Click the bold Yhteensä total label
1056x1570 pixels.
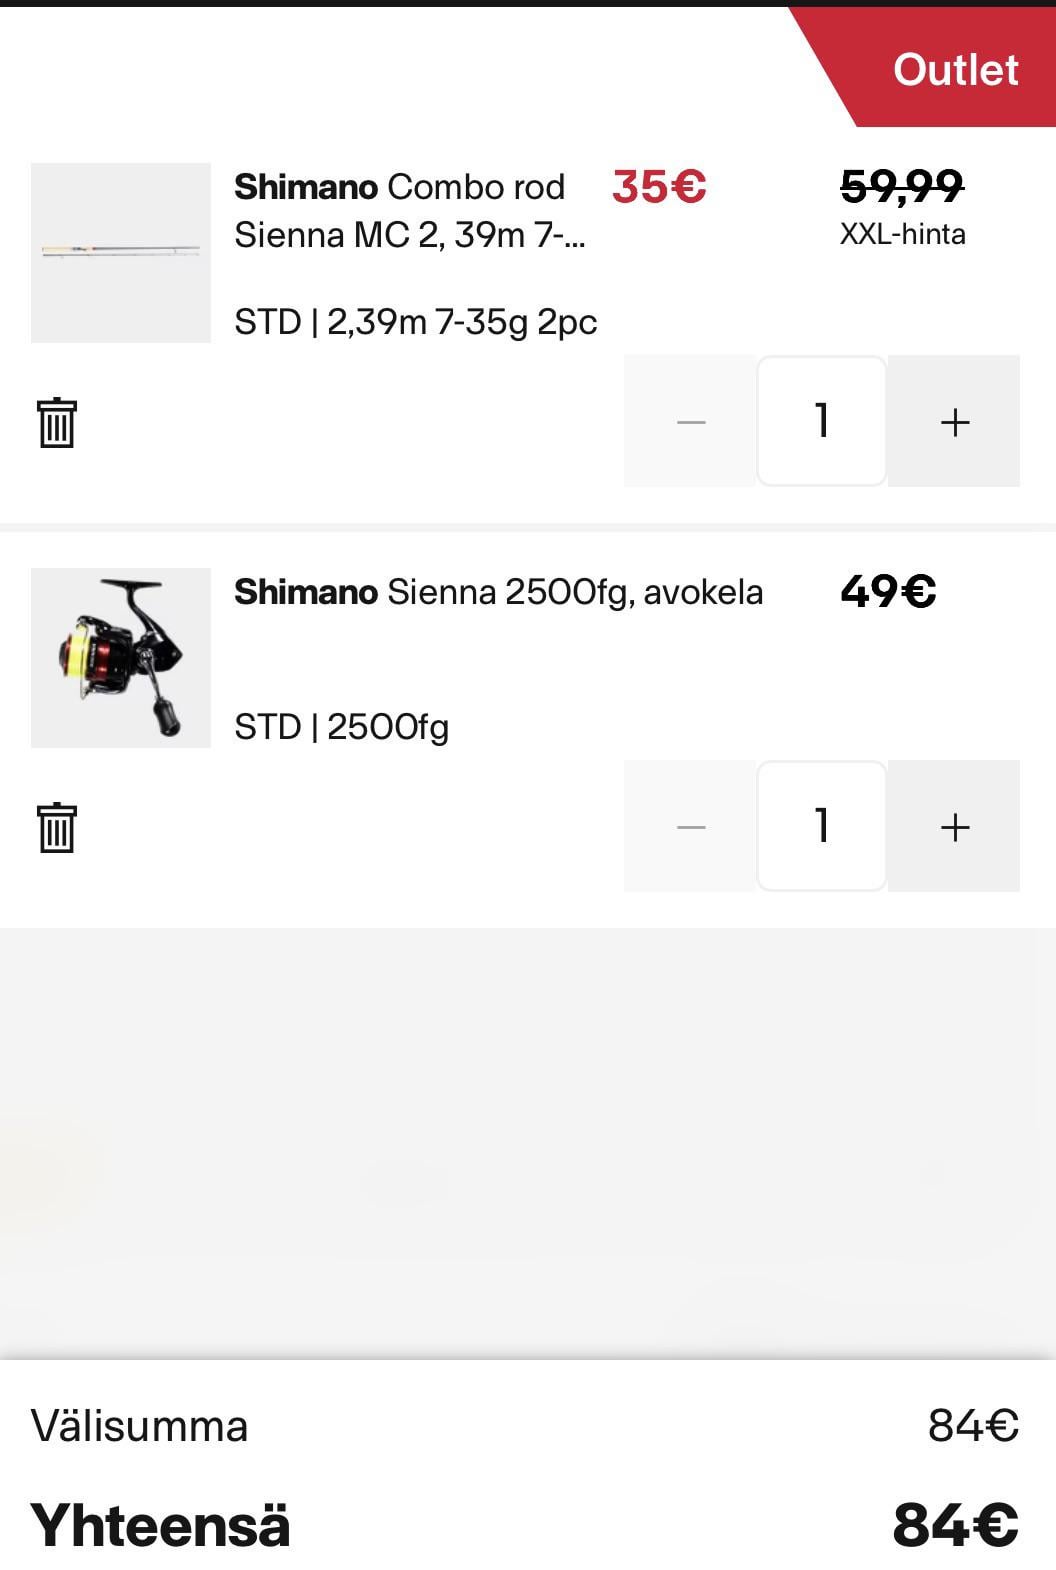pos(161,1525)
